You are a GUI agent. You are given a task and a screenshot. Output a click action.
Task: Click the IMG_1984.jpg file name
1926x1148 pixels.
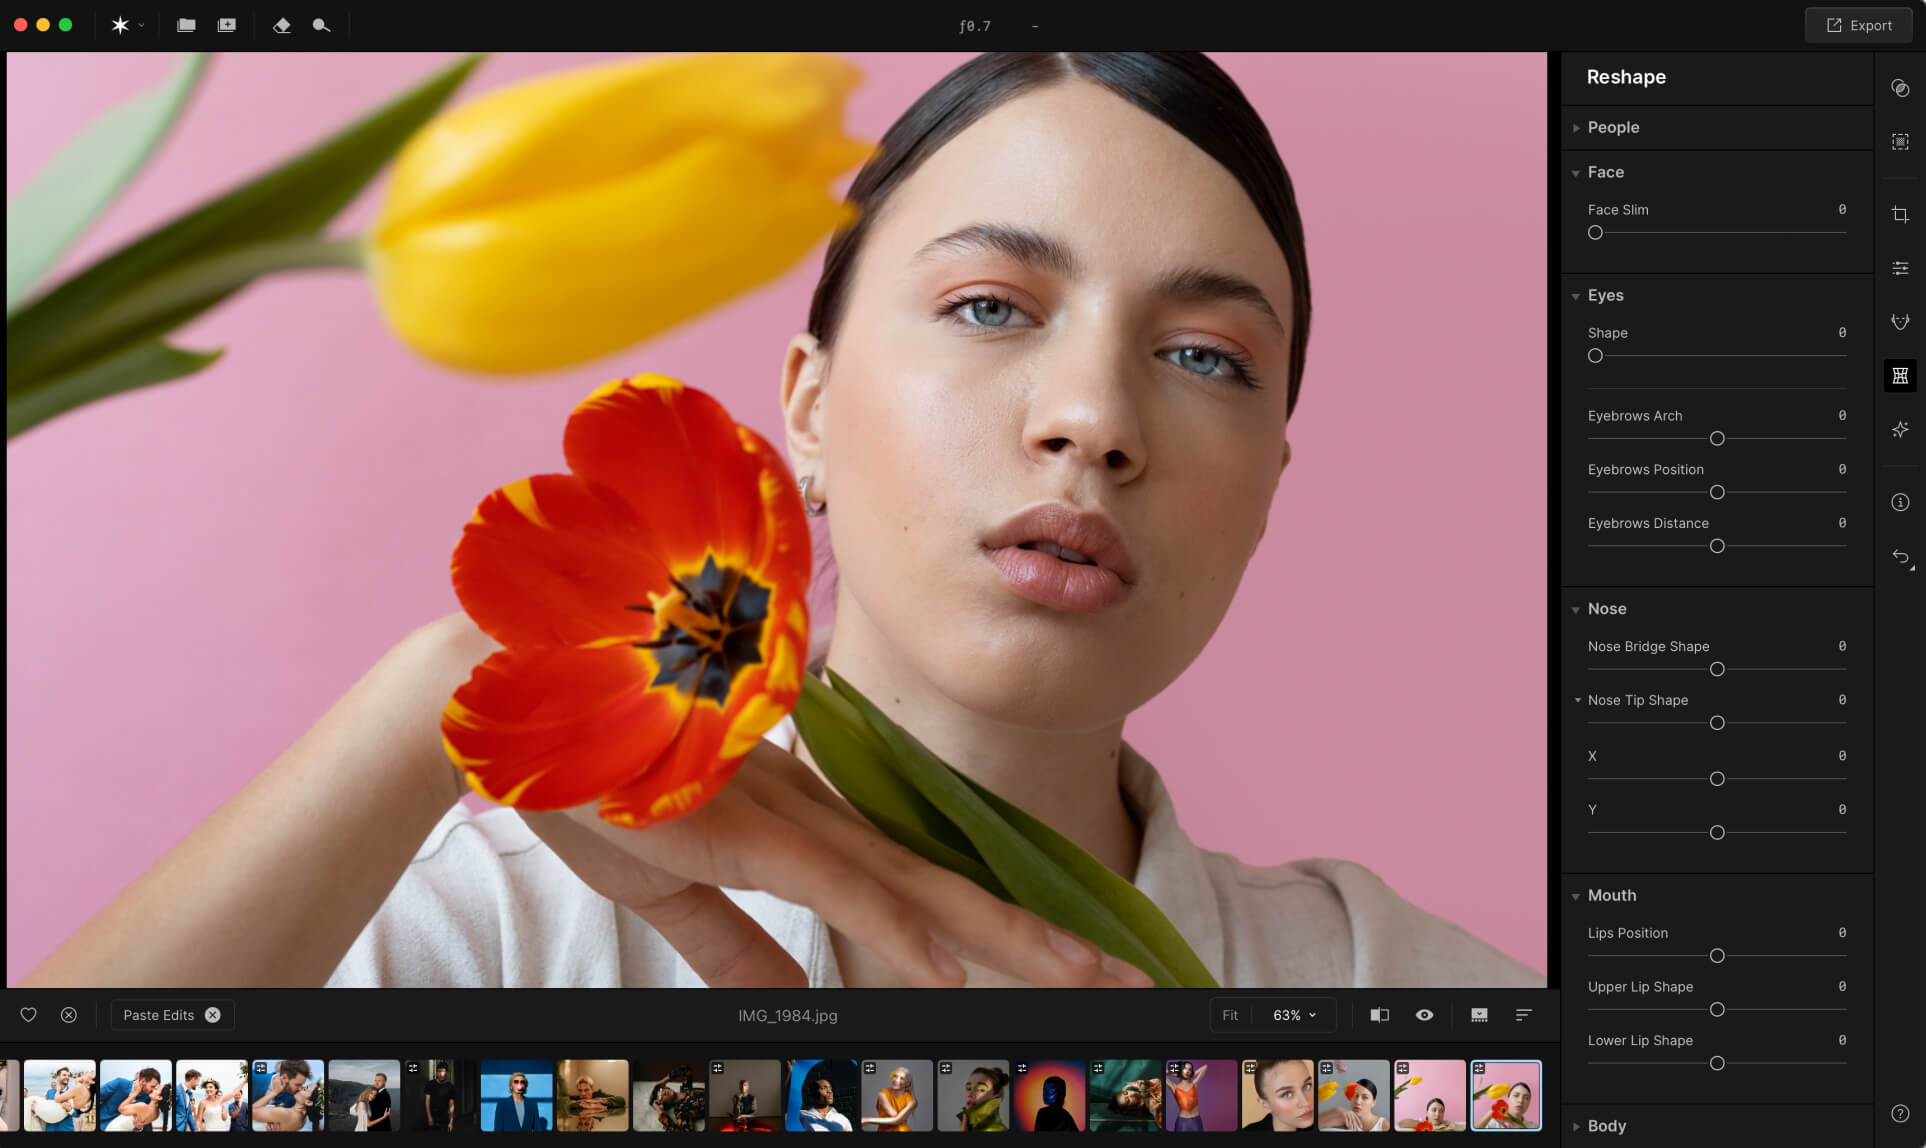tap(788, 1015)
